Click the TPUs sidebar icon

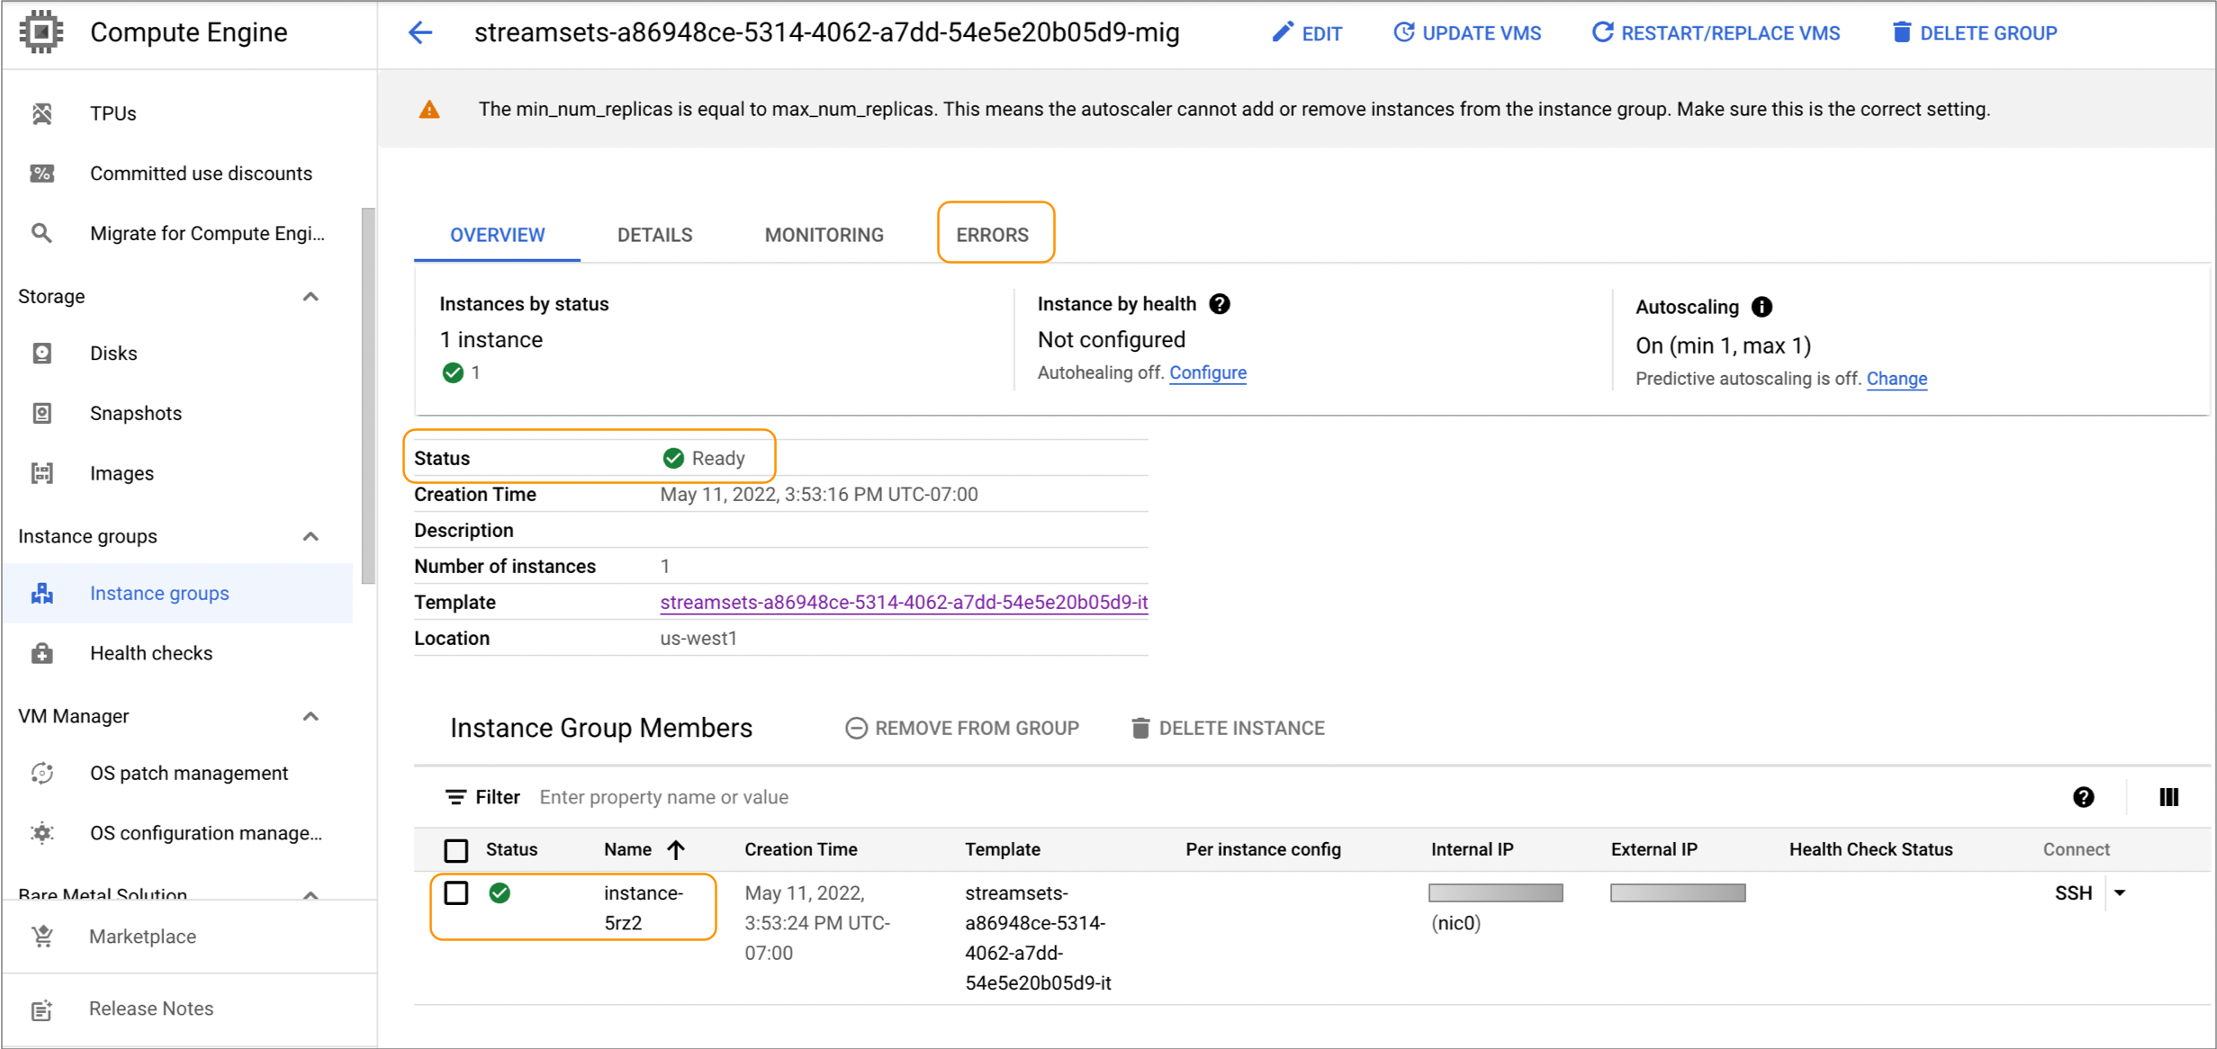(x=42, y=113)
